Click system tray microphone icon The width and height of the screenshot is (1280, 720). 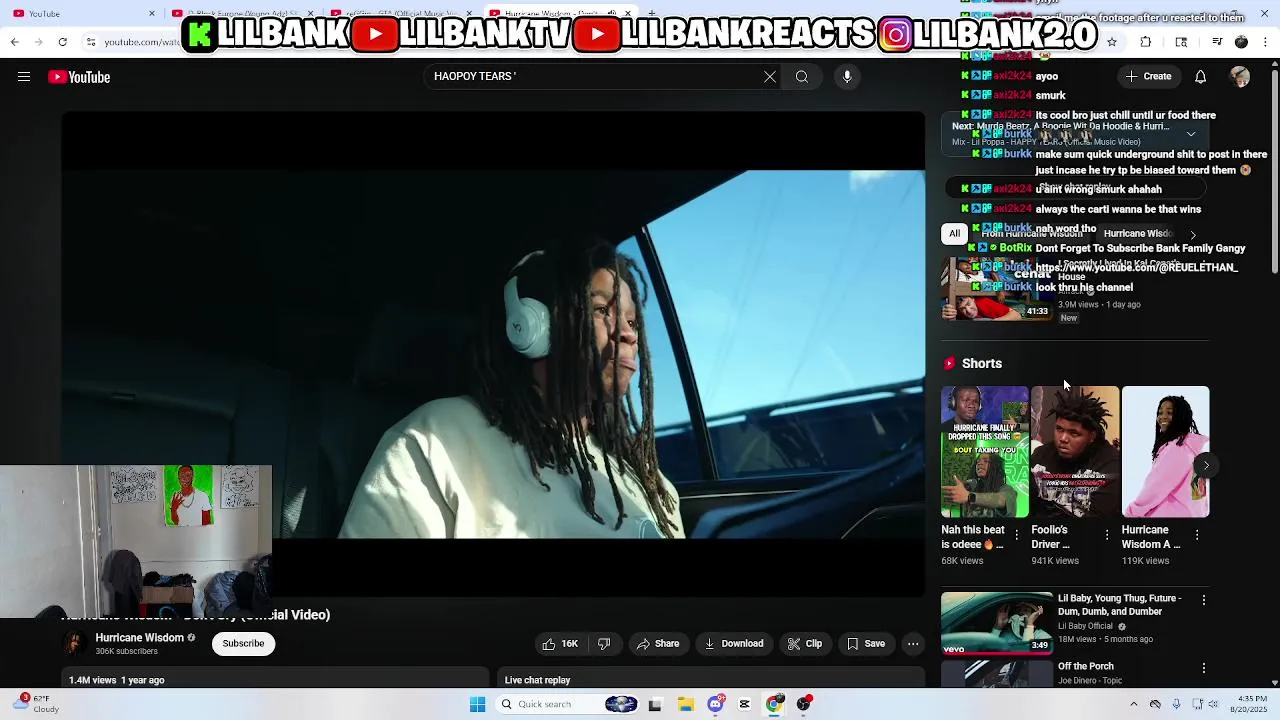[1176, 704]
